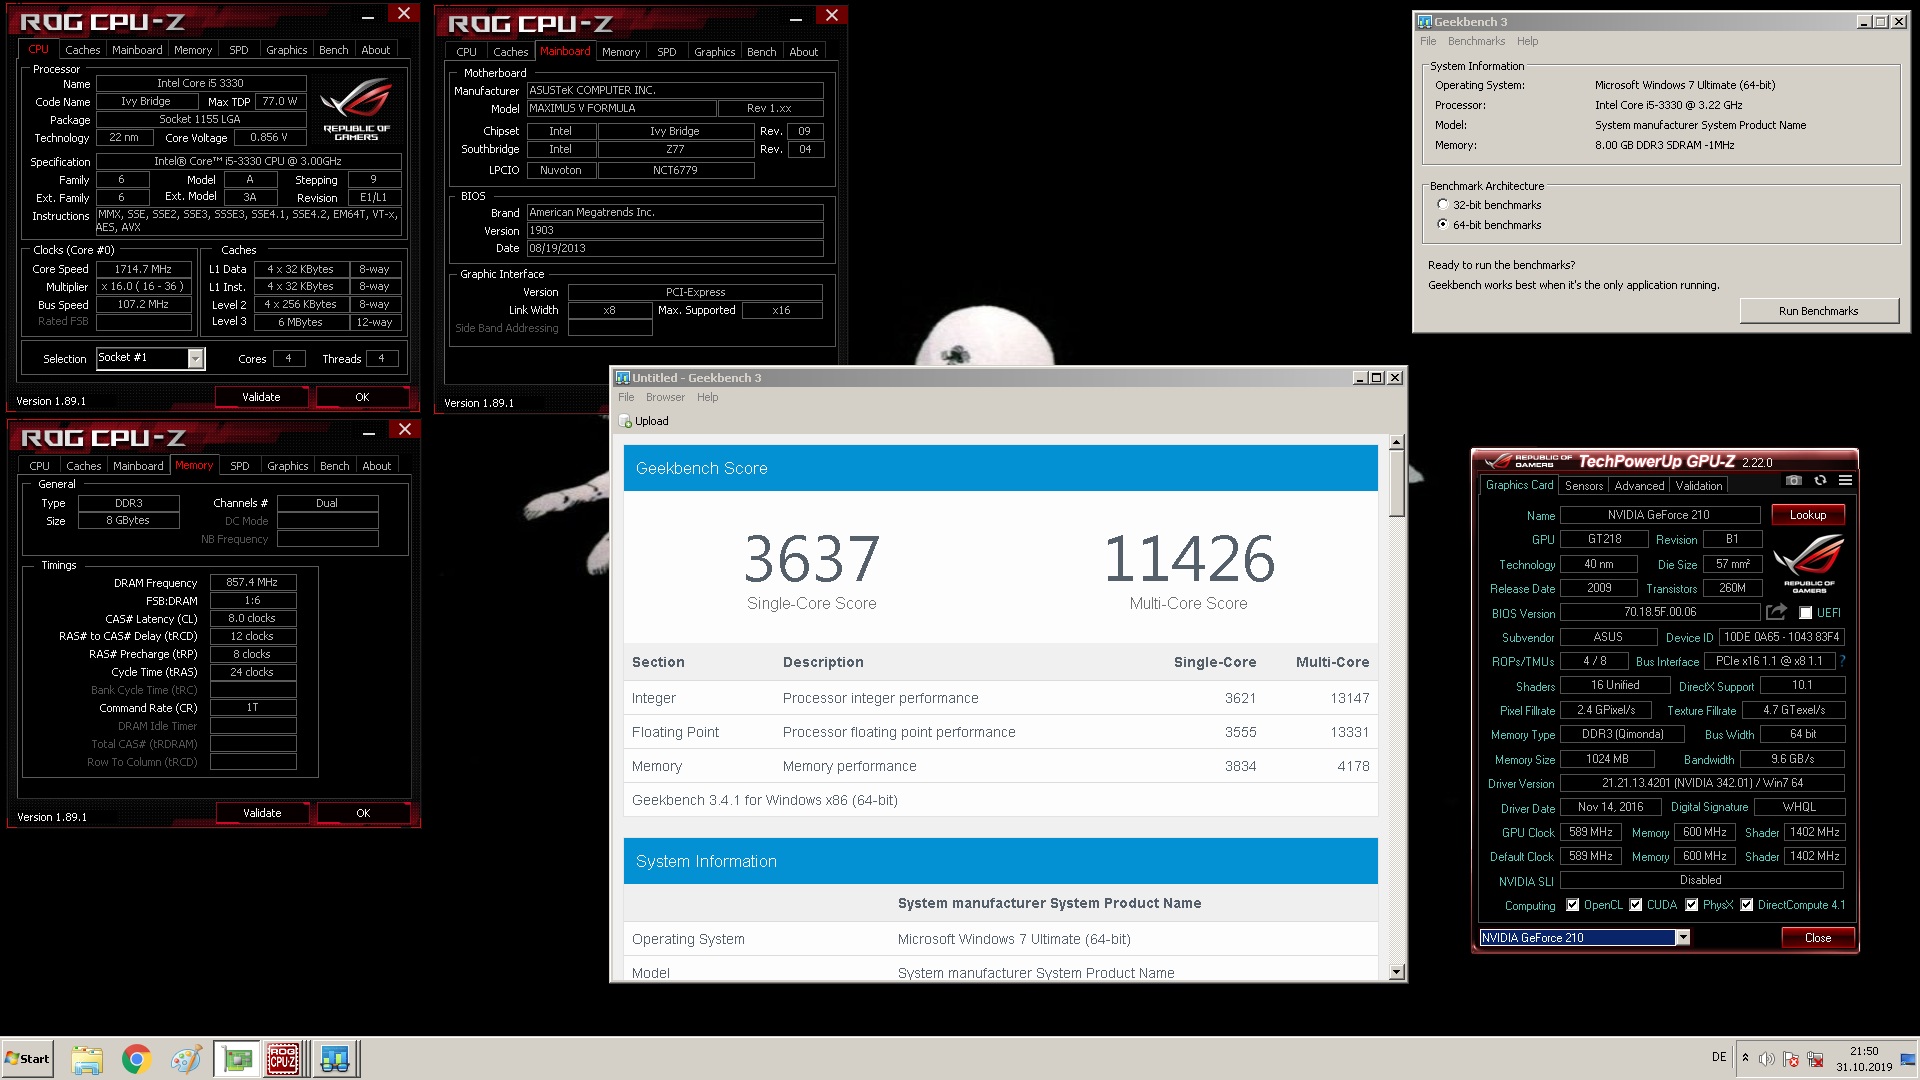Click the Upload icon in Geekbench results
Image resolution: width=1920 pixels, height=1080 pixels.
(x=626, y=421)
